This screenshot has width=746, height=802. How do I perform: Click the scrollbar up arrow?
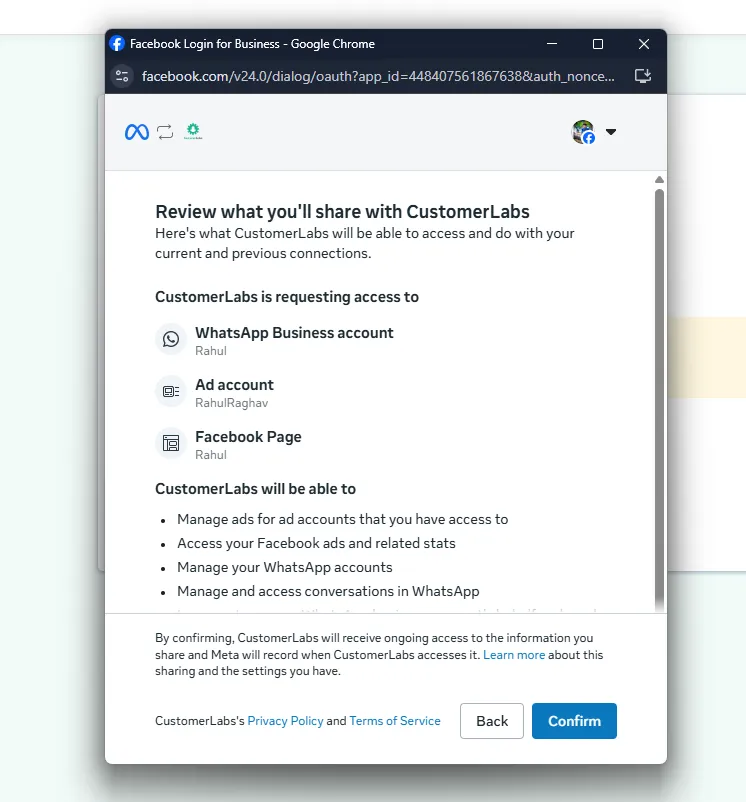pos(659,180)
